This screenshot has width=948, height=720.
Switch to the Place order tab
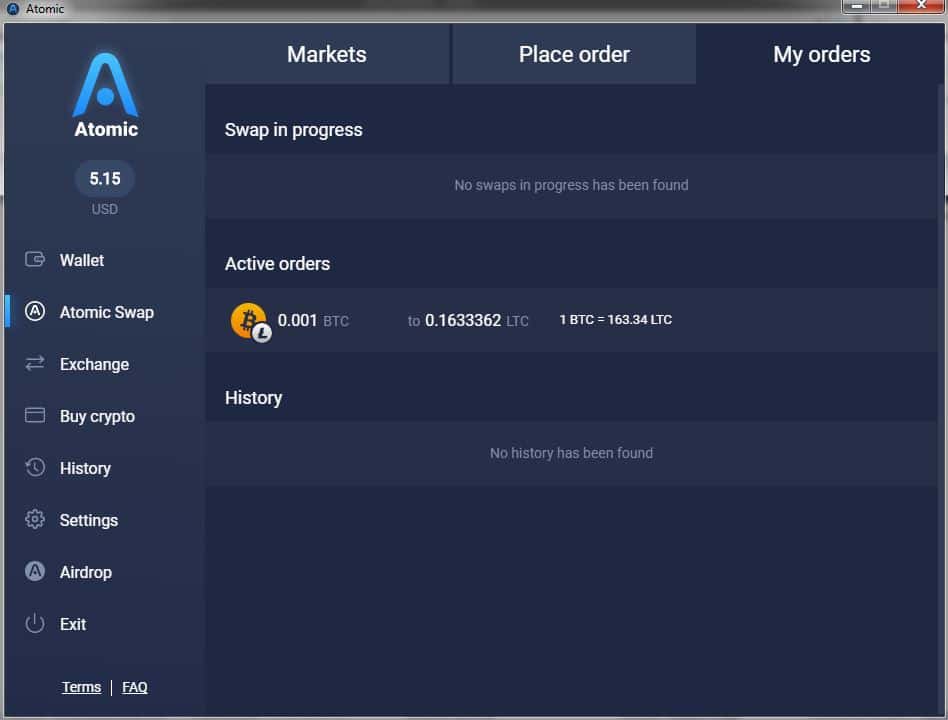coord(574,54)
